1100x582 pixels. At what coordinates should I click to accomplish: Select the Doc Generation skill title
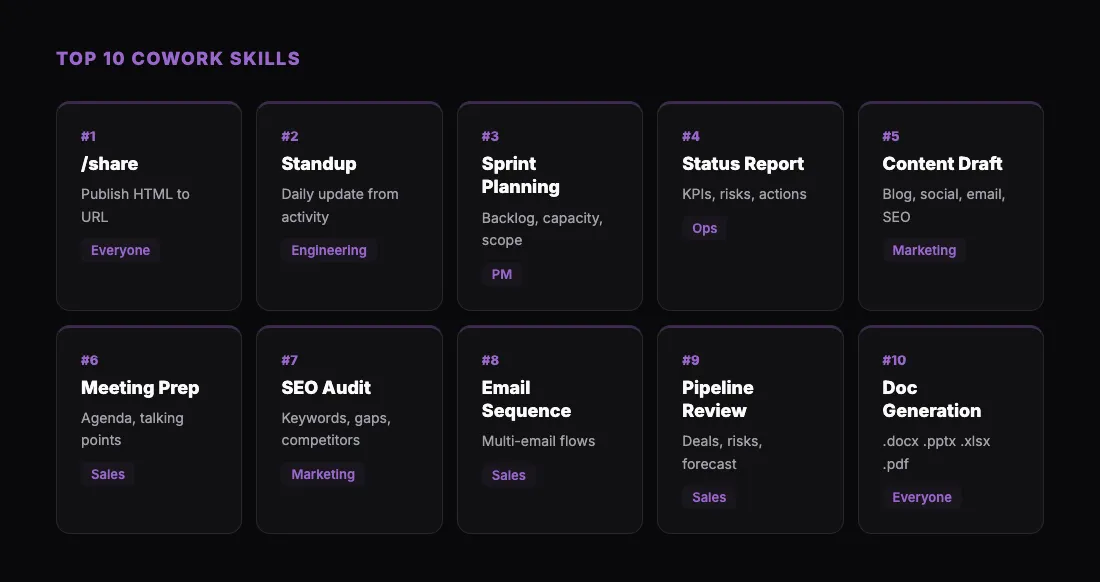click(x=931, y=399)
